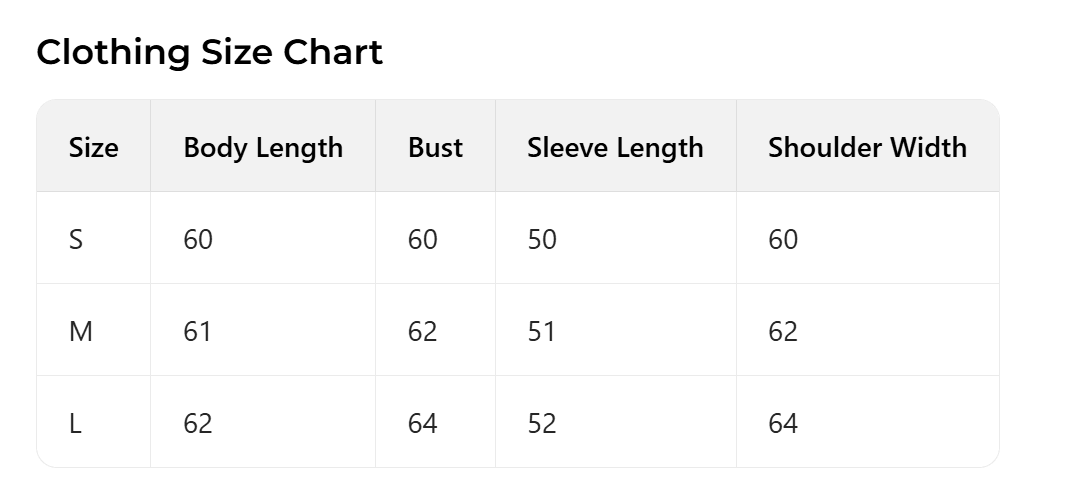Select the M size row label
Viewport: 1089px width, 495px height.
tap(80, 331)
